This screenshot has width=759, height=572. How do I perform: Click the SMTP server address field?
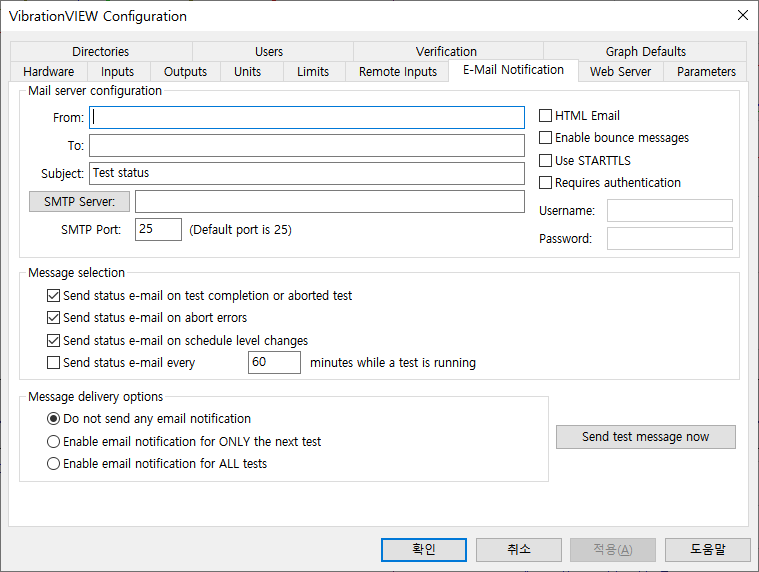(330, 201)
